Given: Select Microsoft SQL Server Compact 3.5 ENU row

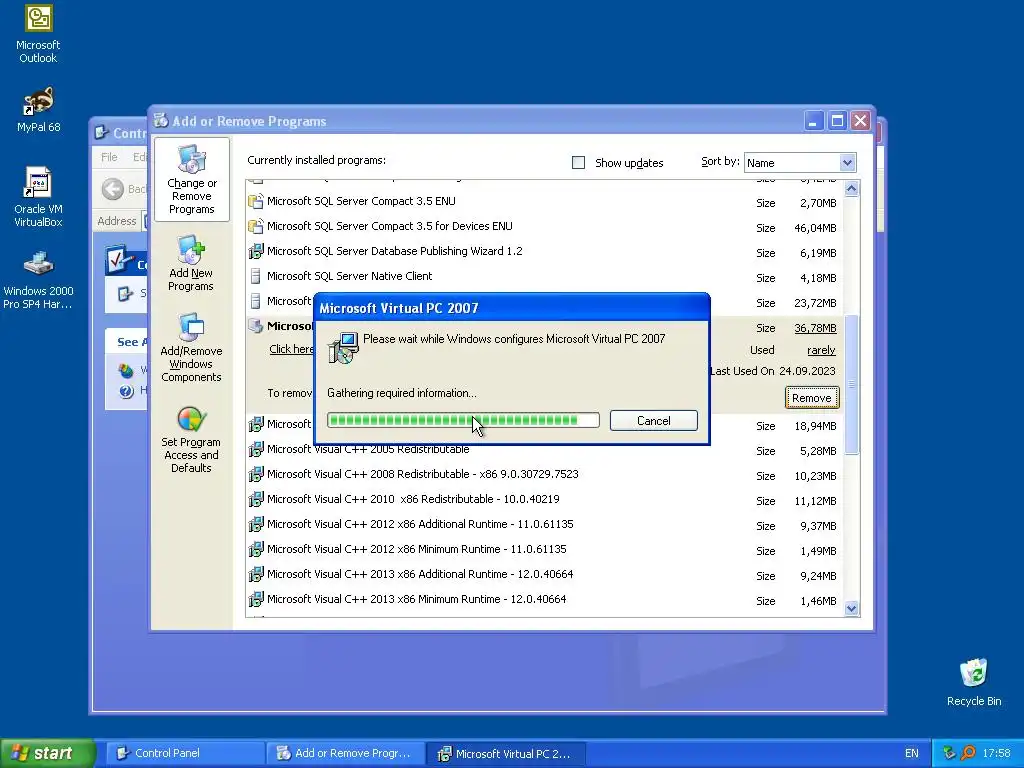Looking at the screenshot, I should [x=544, y=202].
